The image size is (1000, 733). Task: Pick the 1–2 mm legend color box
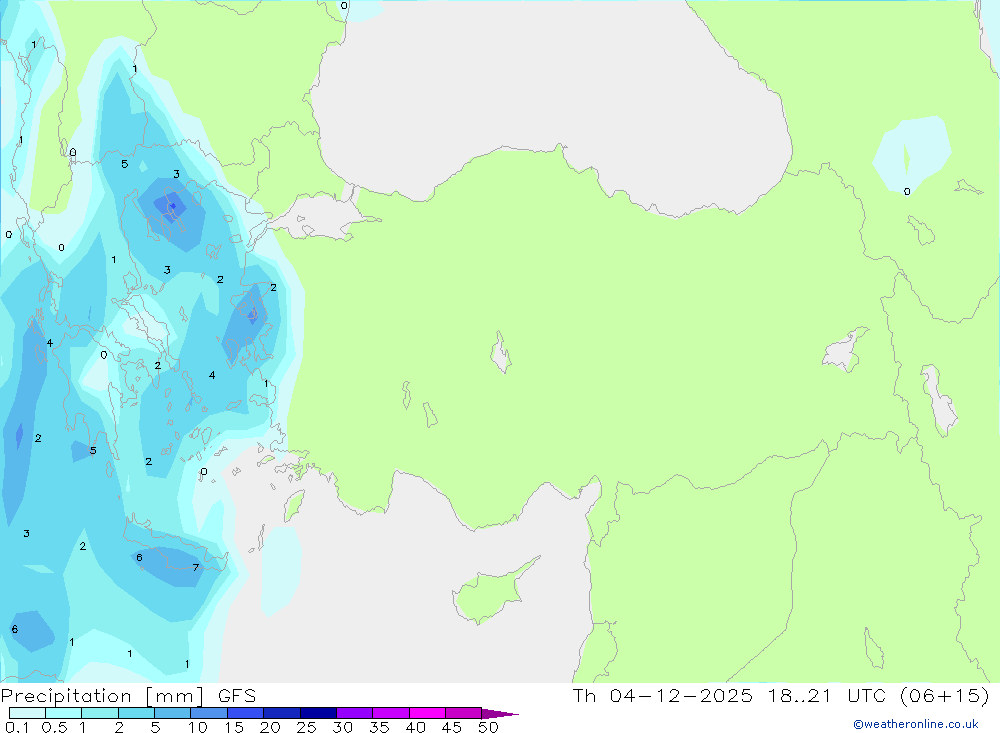[x=99, y=713]
